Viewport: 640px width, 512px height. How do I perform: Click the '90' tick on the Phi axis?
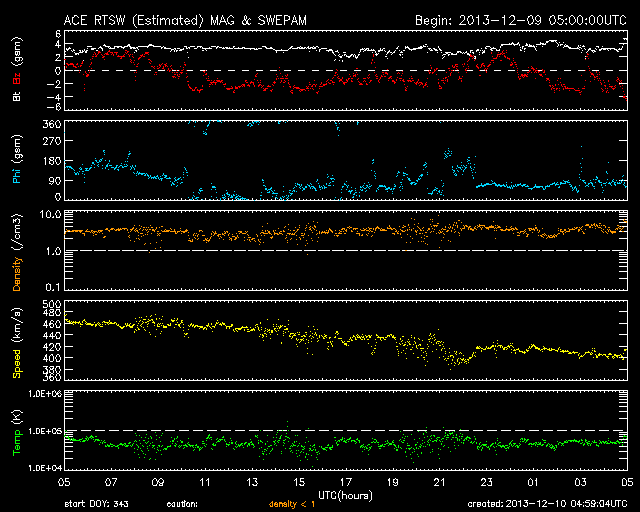pyautogui.click(x=55, y=181)
